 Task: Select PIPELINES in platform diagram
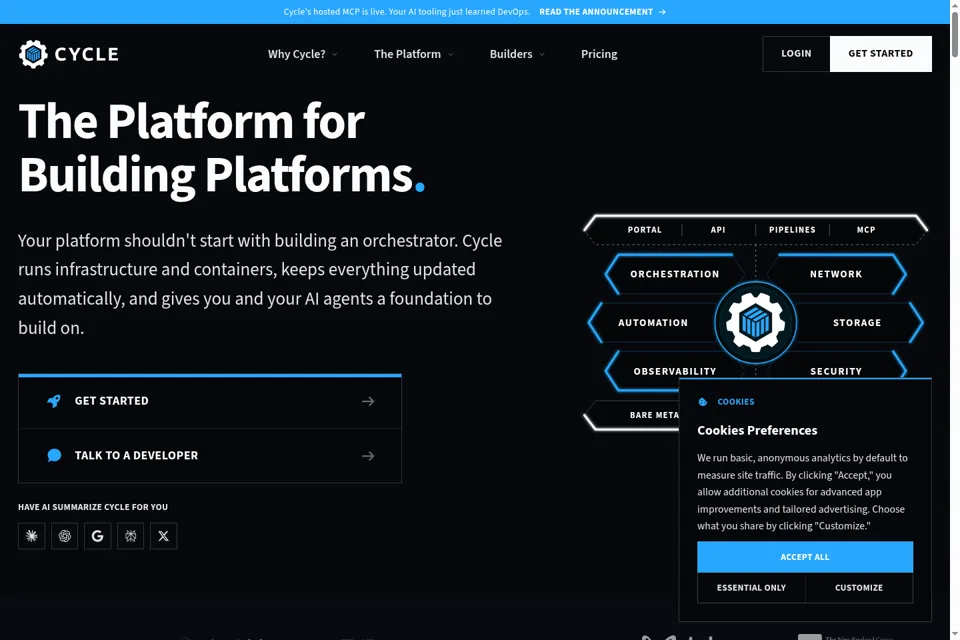pos(792,230)
